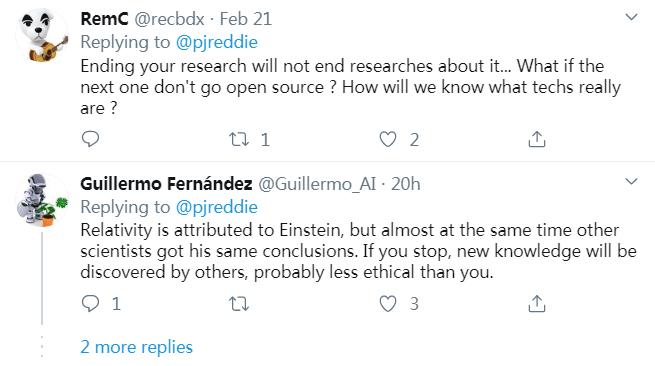Image resolution: width=655 pixels, height=366 pixels.
Task: Like Guillermo Fernández's tweet with heart
Action: coord(388,304)
